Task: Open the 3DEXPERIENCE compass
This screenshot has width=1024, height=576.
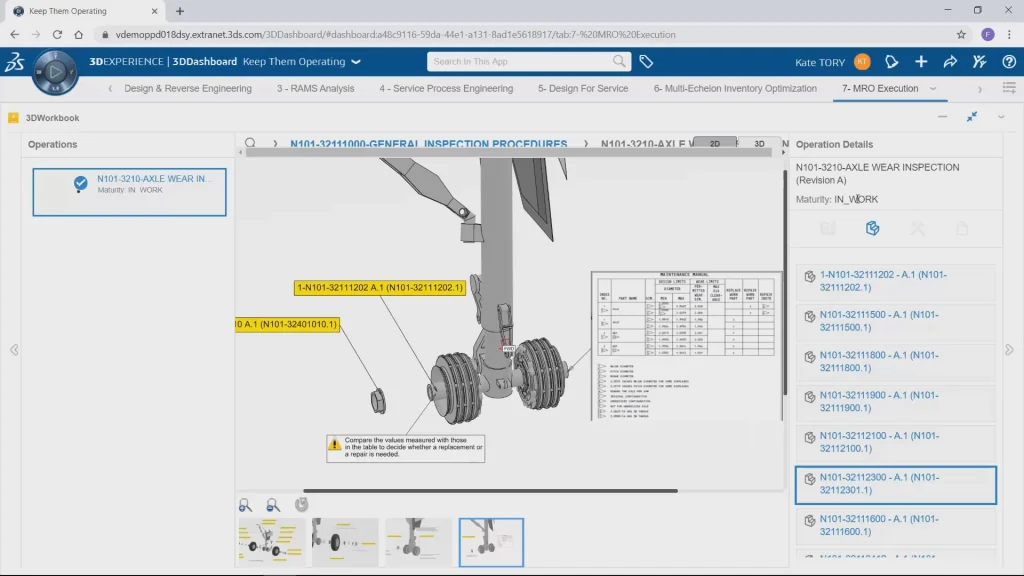Action: pos(54,72)
